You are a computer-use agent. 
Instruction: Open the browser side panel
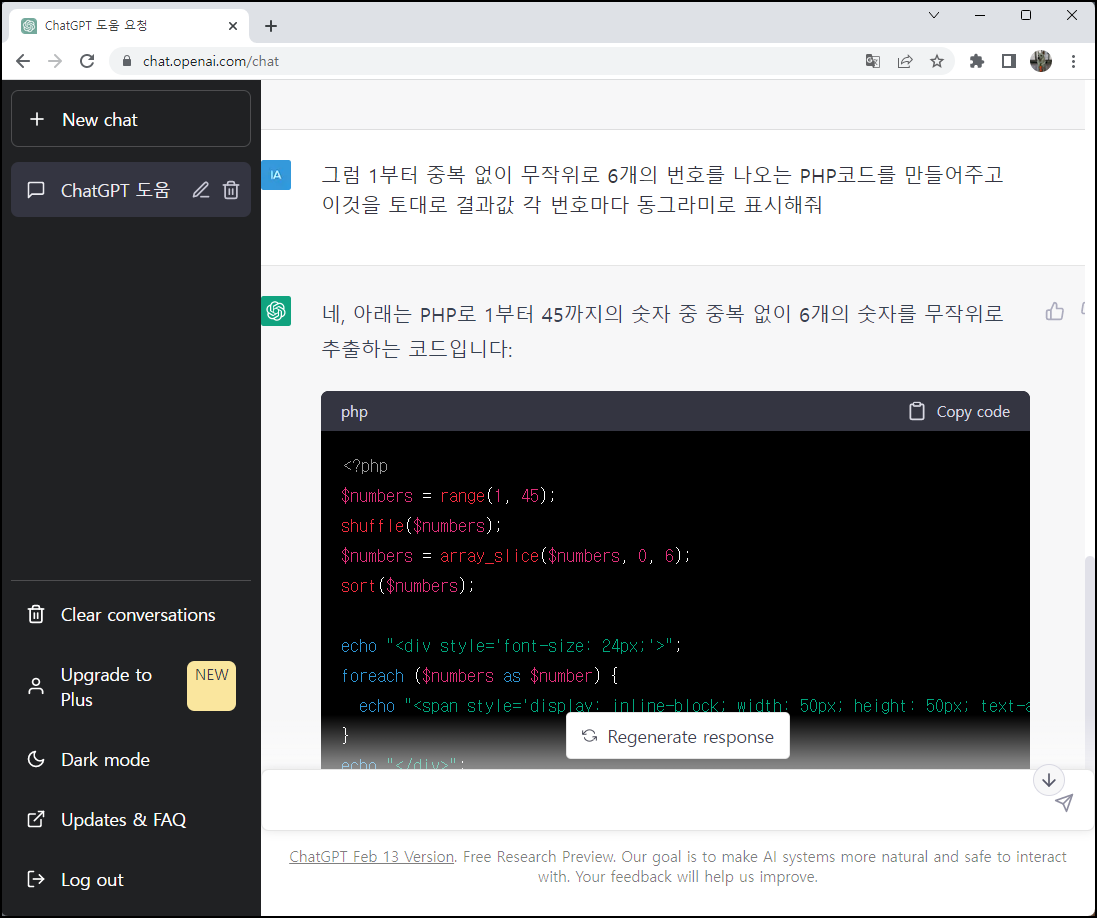(x=1009, y=61)
